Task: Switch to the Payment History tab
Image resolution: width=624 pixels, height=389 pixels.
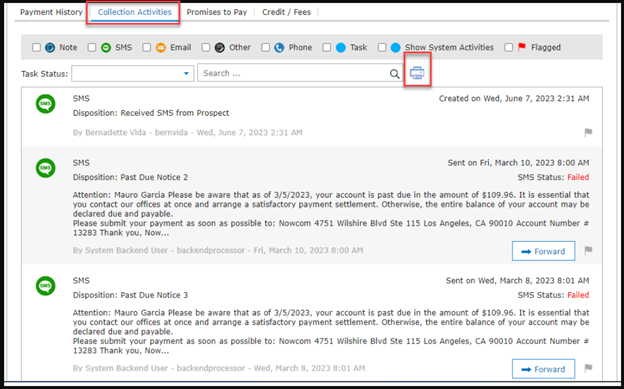Action: coord(51,12)
